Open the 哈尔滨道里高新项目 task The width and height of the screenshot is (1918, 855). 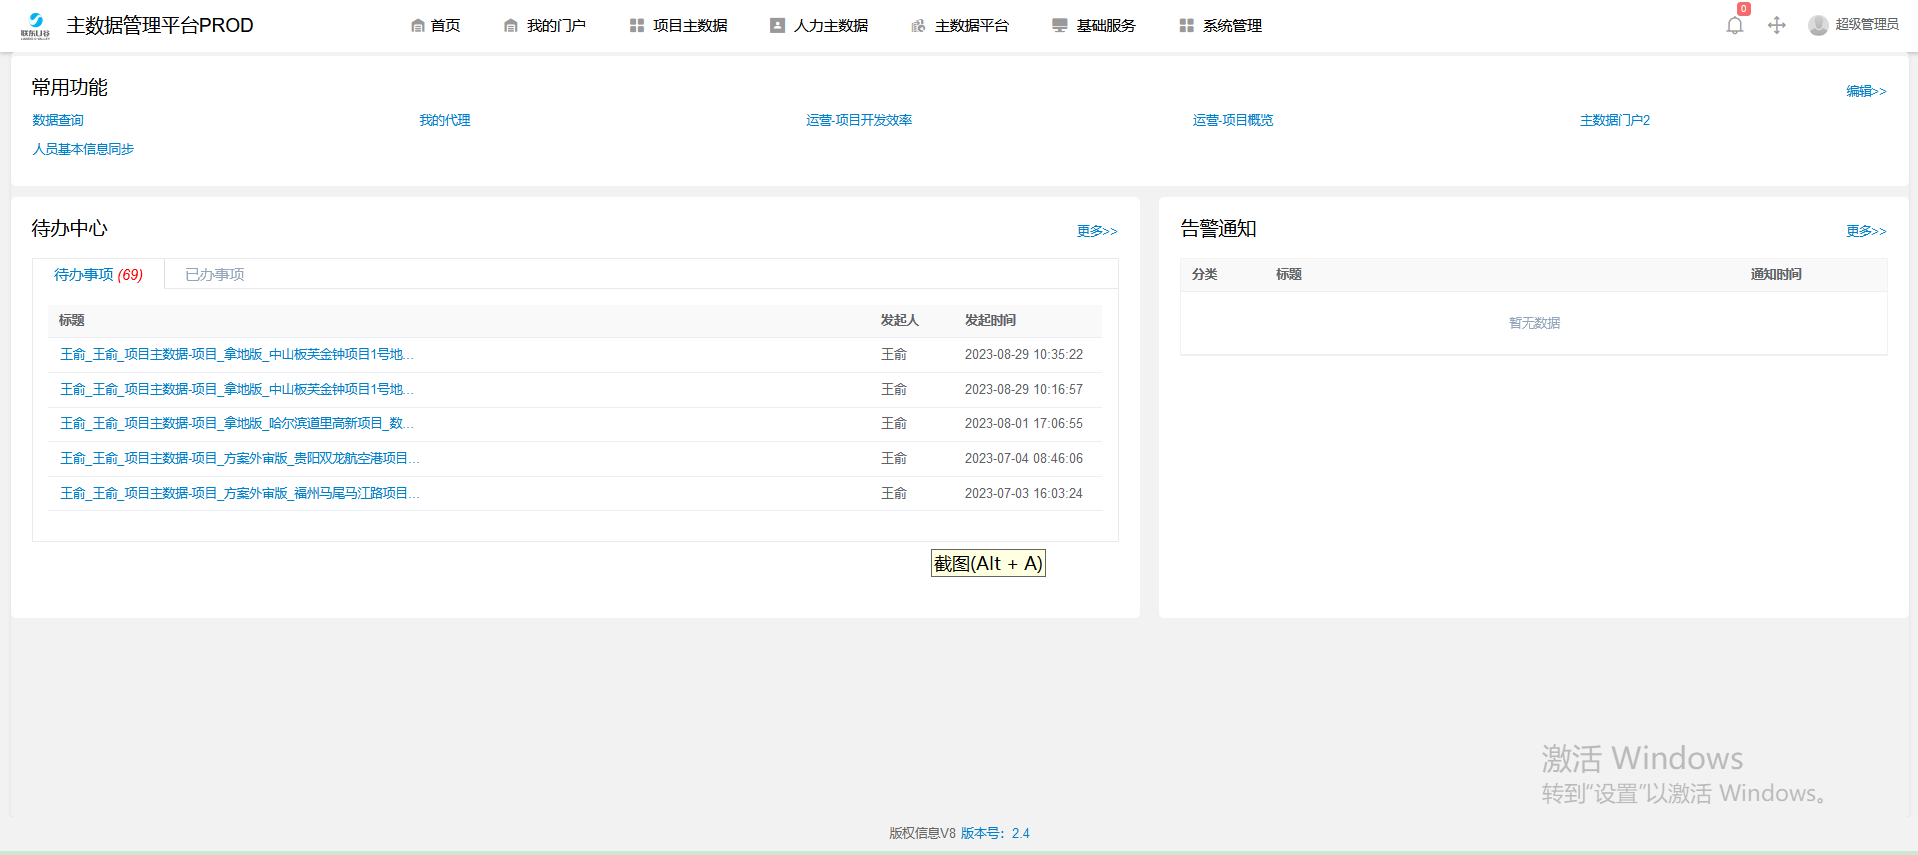pos(237,424)
